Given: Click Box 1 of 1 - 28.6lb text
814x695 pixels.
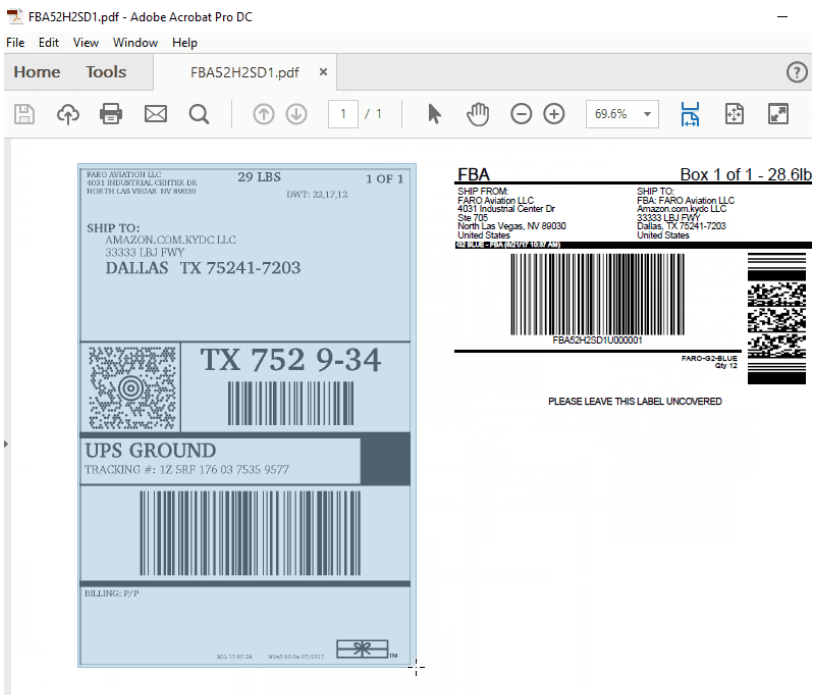Looking at the screenshot, I should [745, 174].
